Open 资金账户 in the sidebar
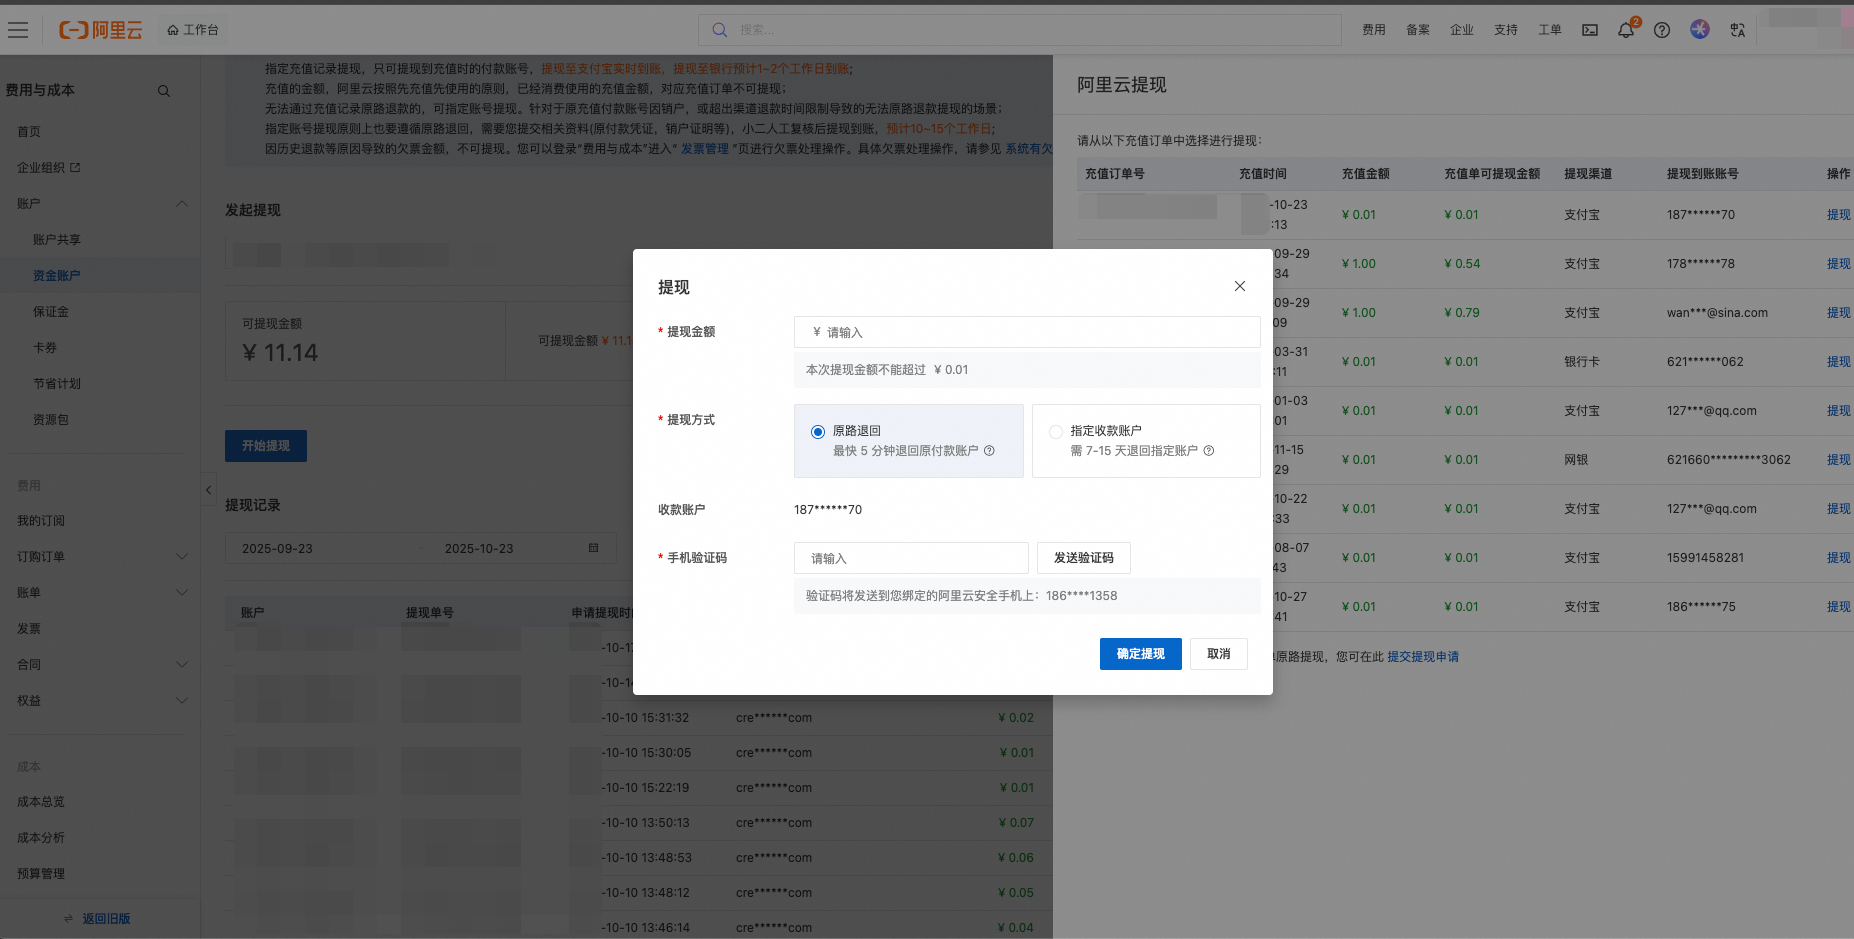Viewport: 1854px width, 939px height. pyautogui.click(x=57, y=276)
